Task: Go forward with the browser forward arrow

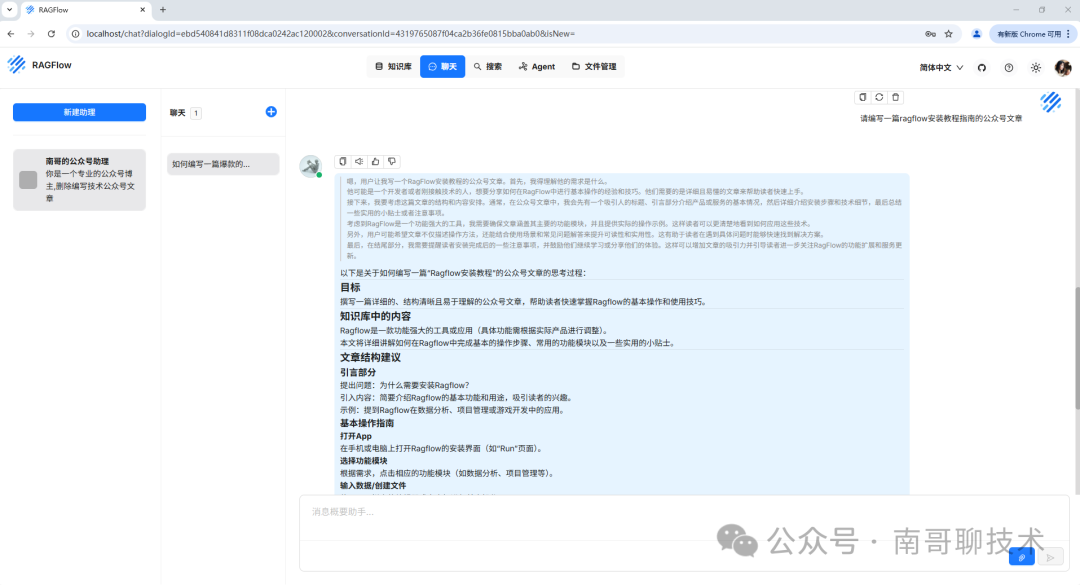Action: click(31, 34)
